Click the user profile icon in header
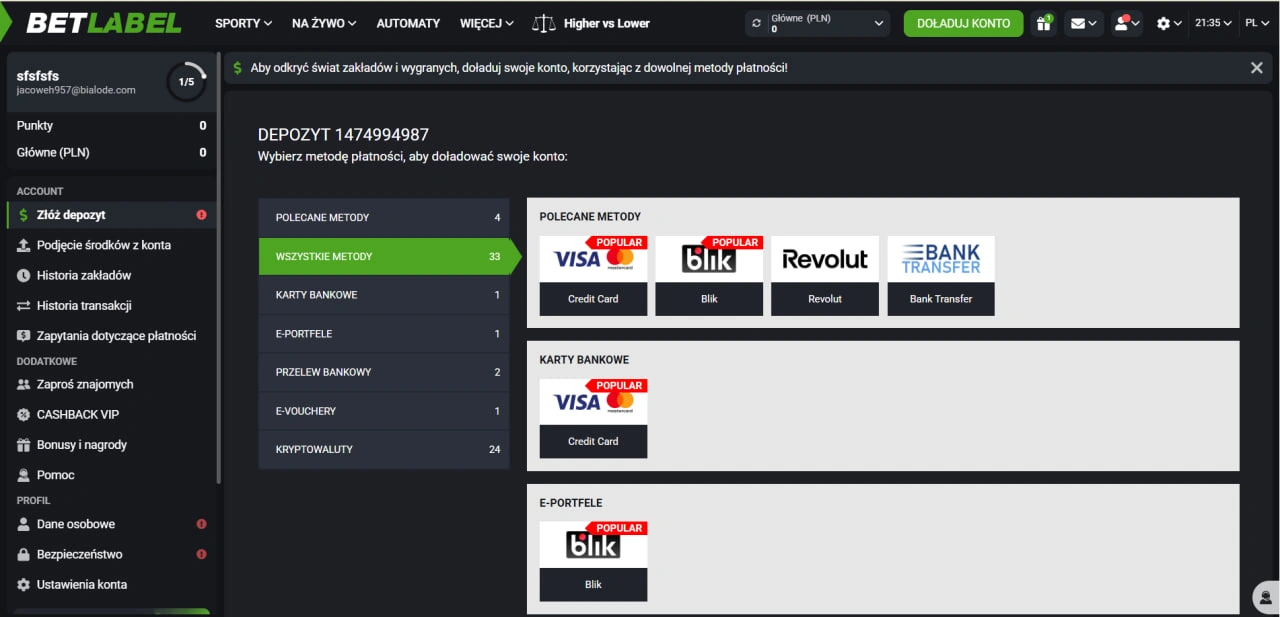1280x617 pixels. (1127, 23)
